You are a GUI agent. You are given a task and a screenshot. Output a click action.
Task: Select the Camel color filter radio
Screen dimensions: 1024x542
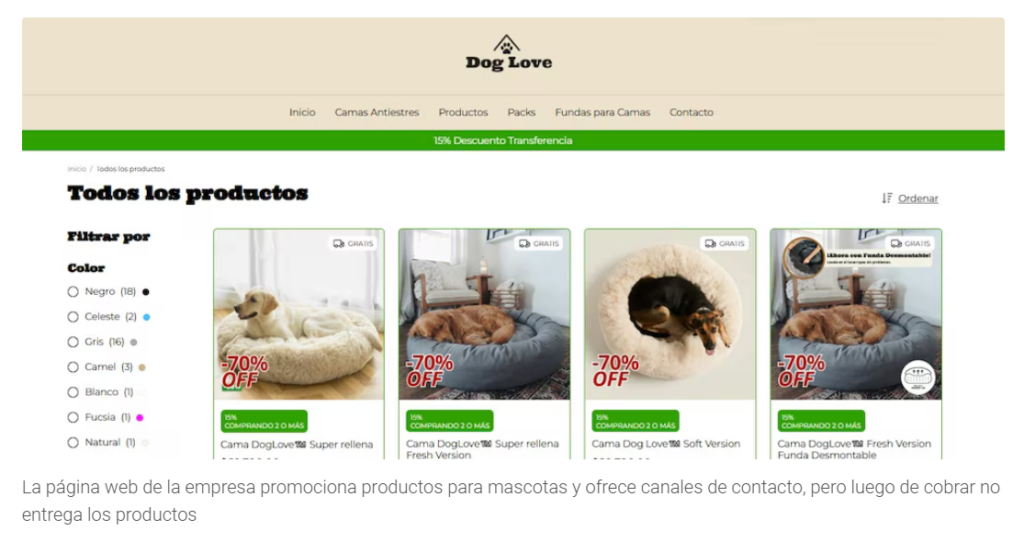click(72, 367)
